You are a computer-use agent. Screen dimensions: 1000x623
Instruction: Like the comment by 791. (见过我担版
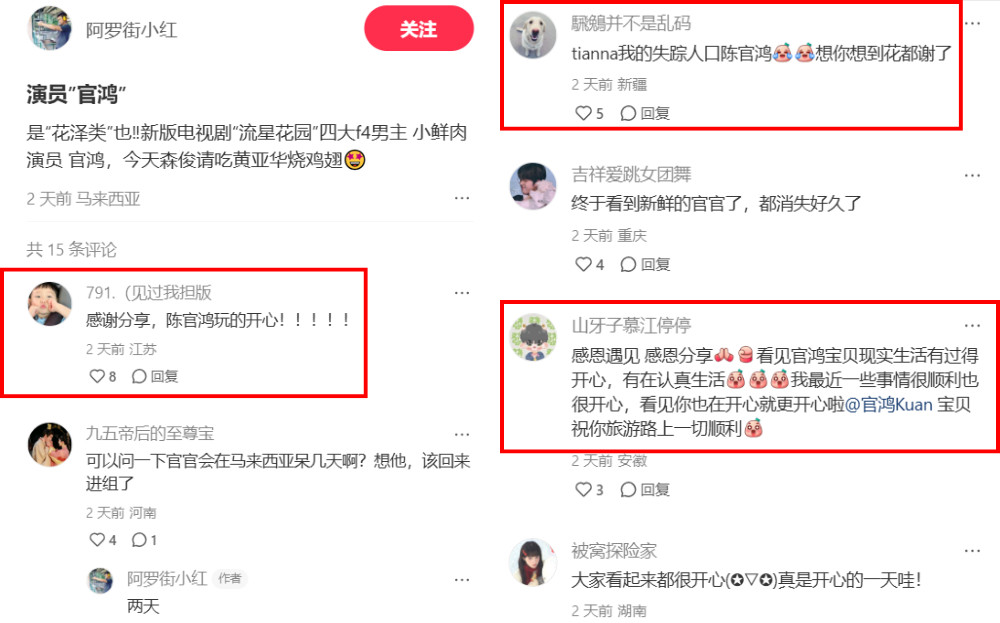[x=103, y=376]
